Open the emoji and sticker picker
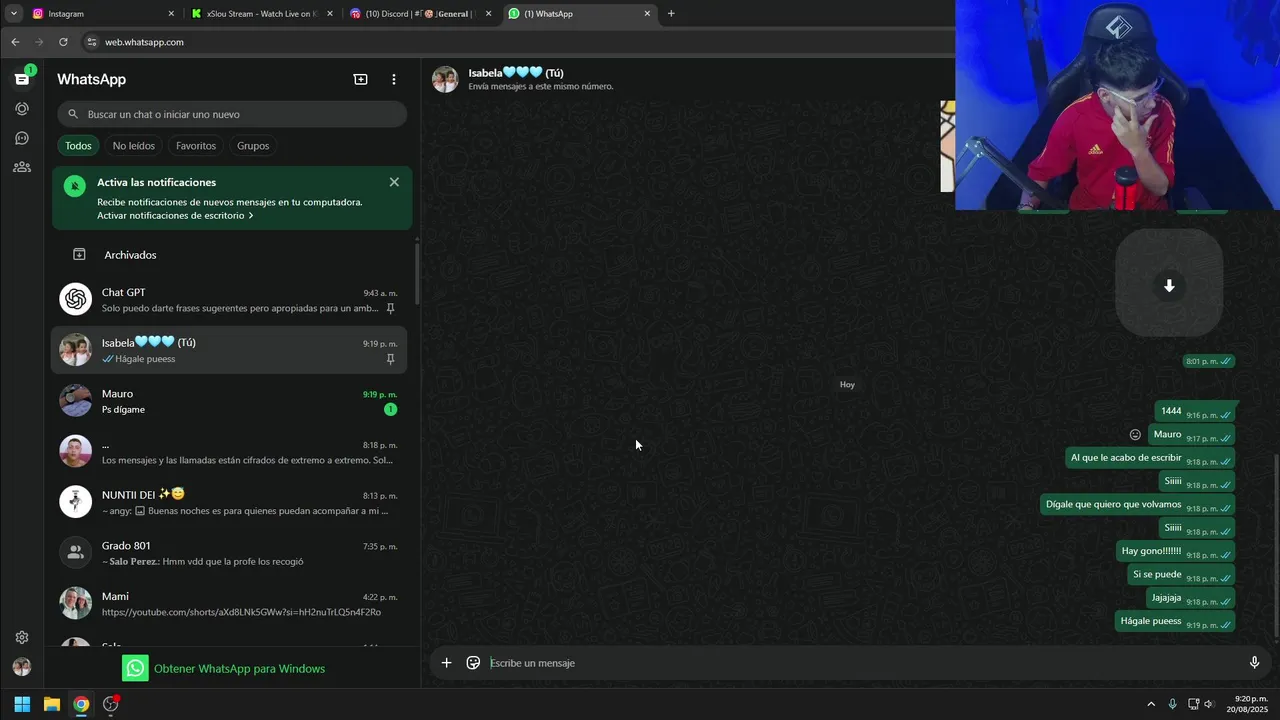Screen dimensions: 1280x720 click(x=474, y=662)
